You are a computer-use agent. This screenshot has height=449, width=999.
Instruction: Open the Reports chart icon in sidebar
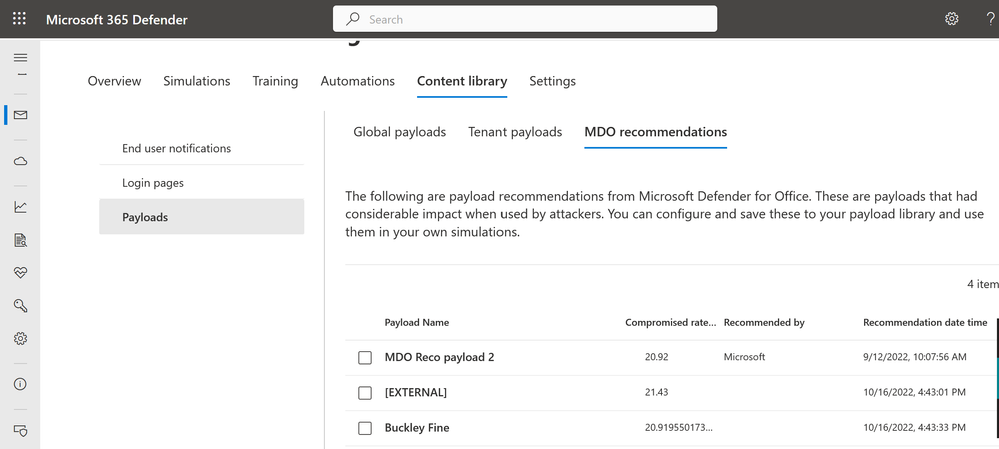[20, 207]
